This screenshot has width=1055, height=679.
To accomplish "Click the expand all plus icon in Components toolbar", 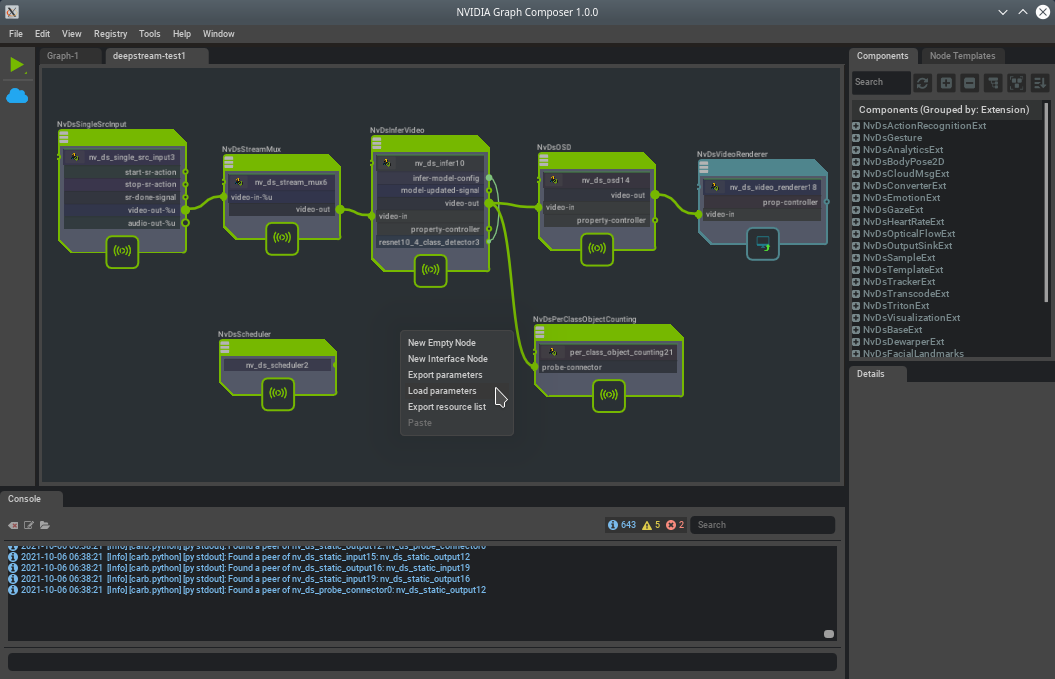I will (x=946, y=82).
